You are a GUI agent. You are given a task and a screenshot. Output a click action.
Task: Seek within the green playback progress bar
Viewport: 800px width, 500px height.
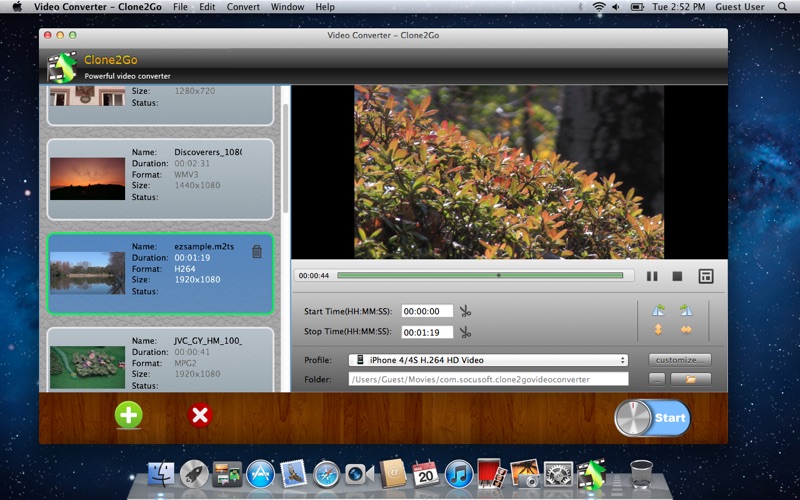[480, 276]
